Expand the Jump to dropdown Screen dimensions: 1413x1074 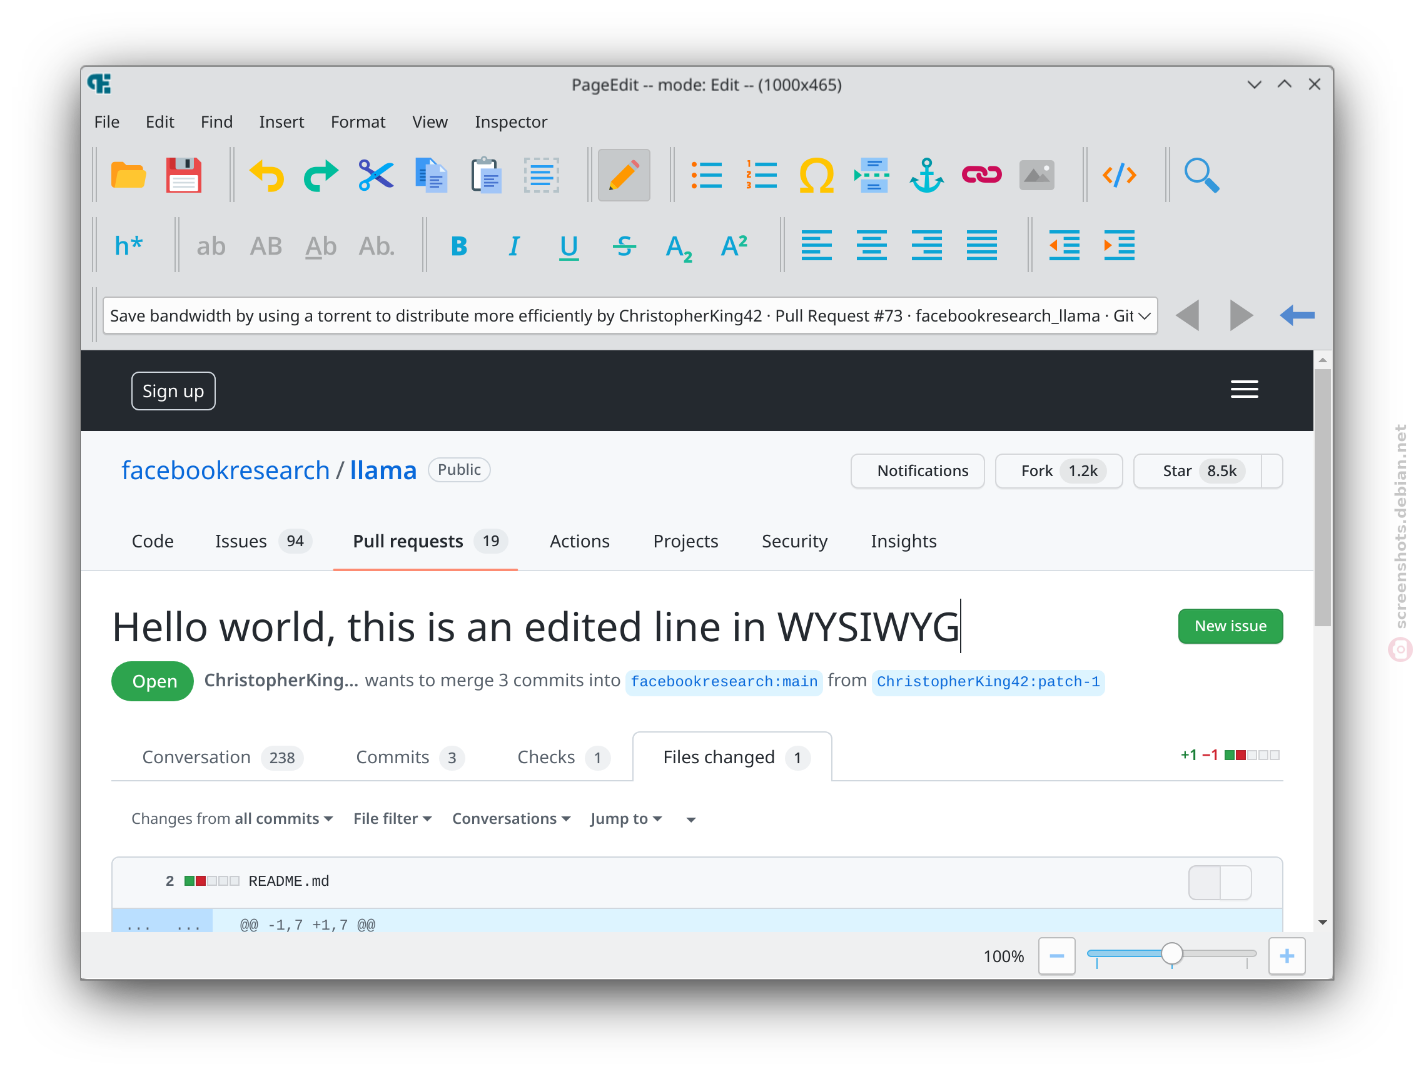(627, 819)
